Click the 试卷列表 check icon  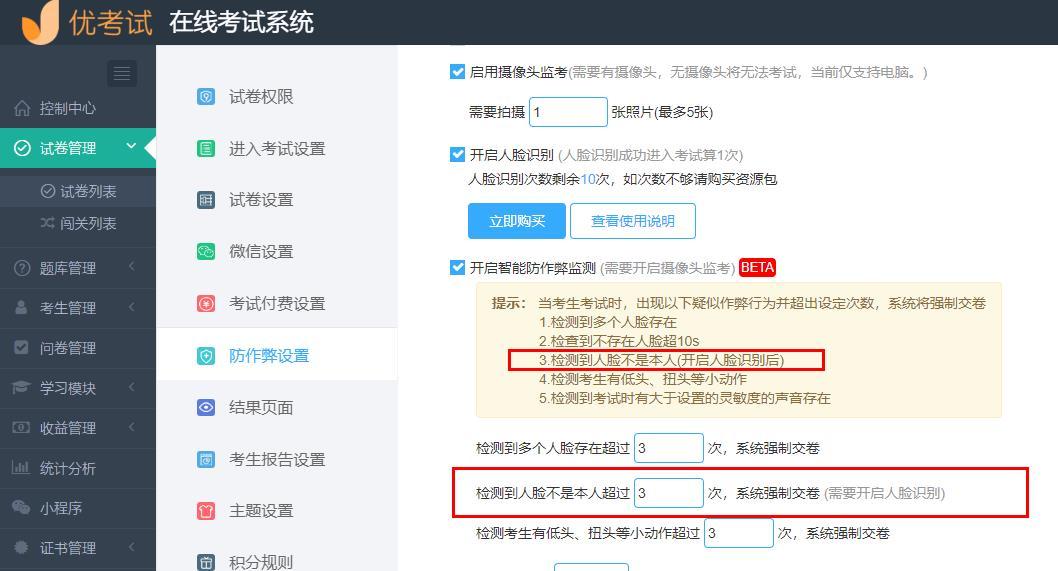click(x=48, y=191)
